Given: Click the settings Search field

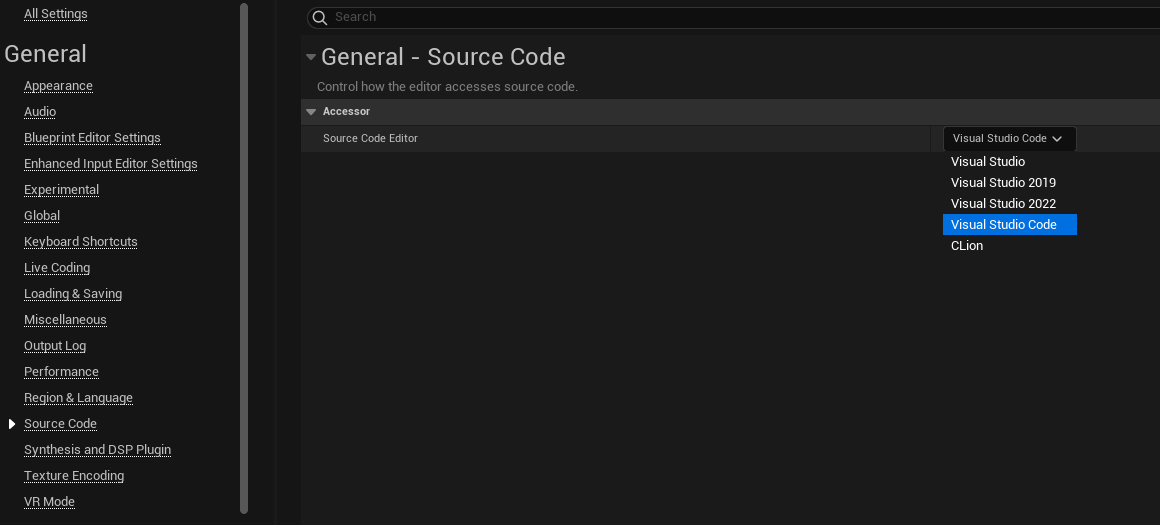Looking at the screenshot, I should [733, 17].
